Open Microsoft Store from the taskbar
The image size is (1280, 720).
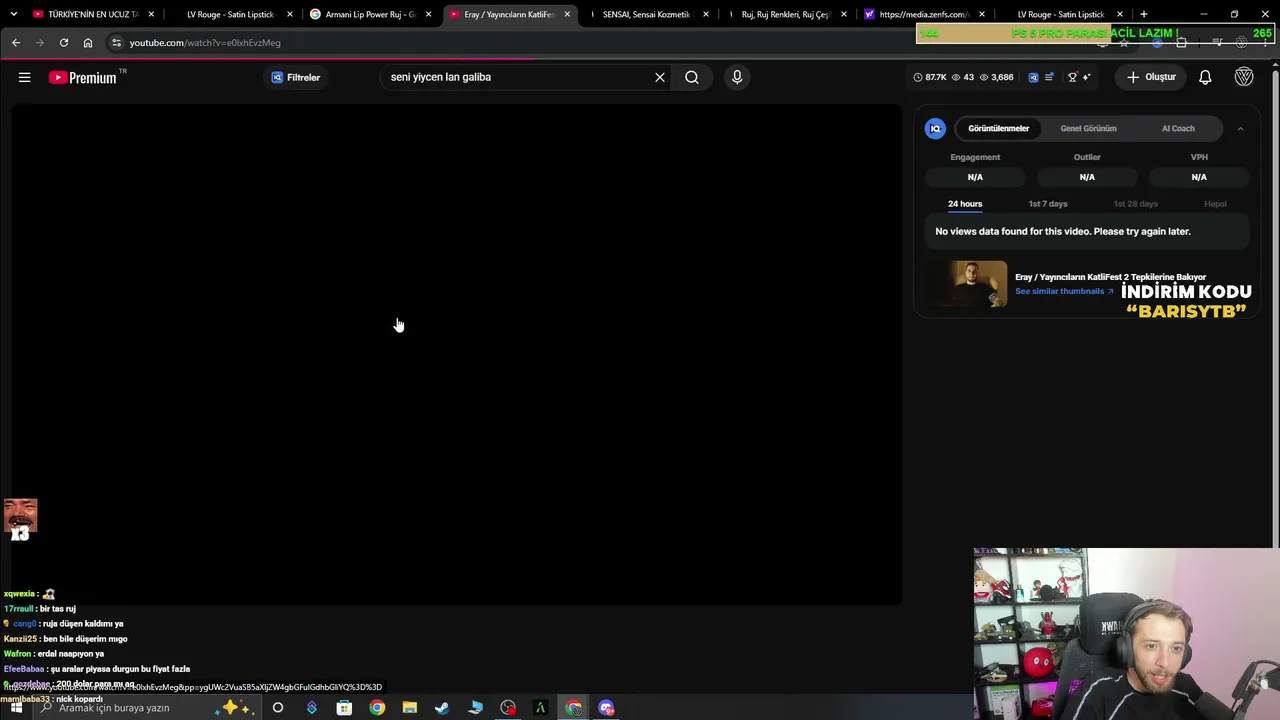tap(344, 708)
